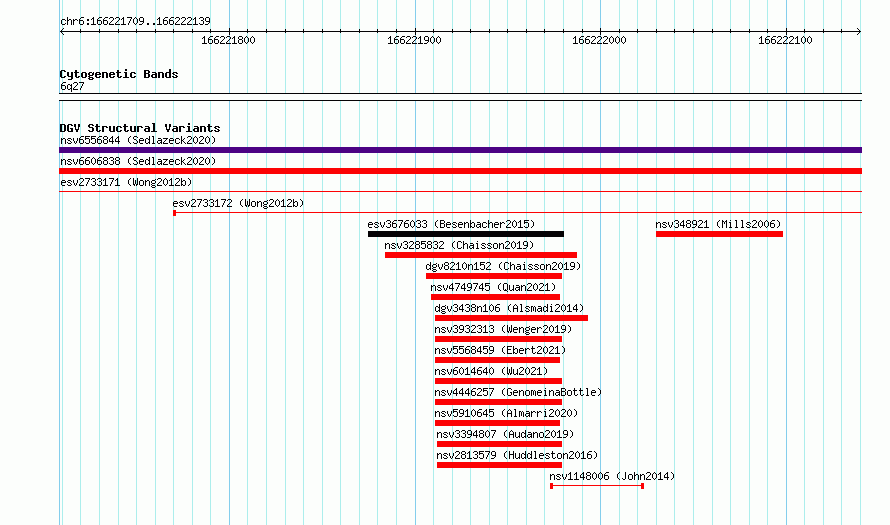The height and width of the screenshot is (525, 890).
Task: Open variant nsv348921 (Mills2006) label
Action: pyautogui.click(x=718, y=224)
